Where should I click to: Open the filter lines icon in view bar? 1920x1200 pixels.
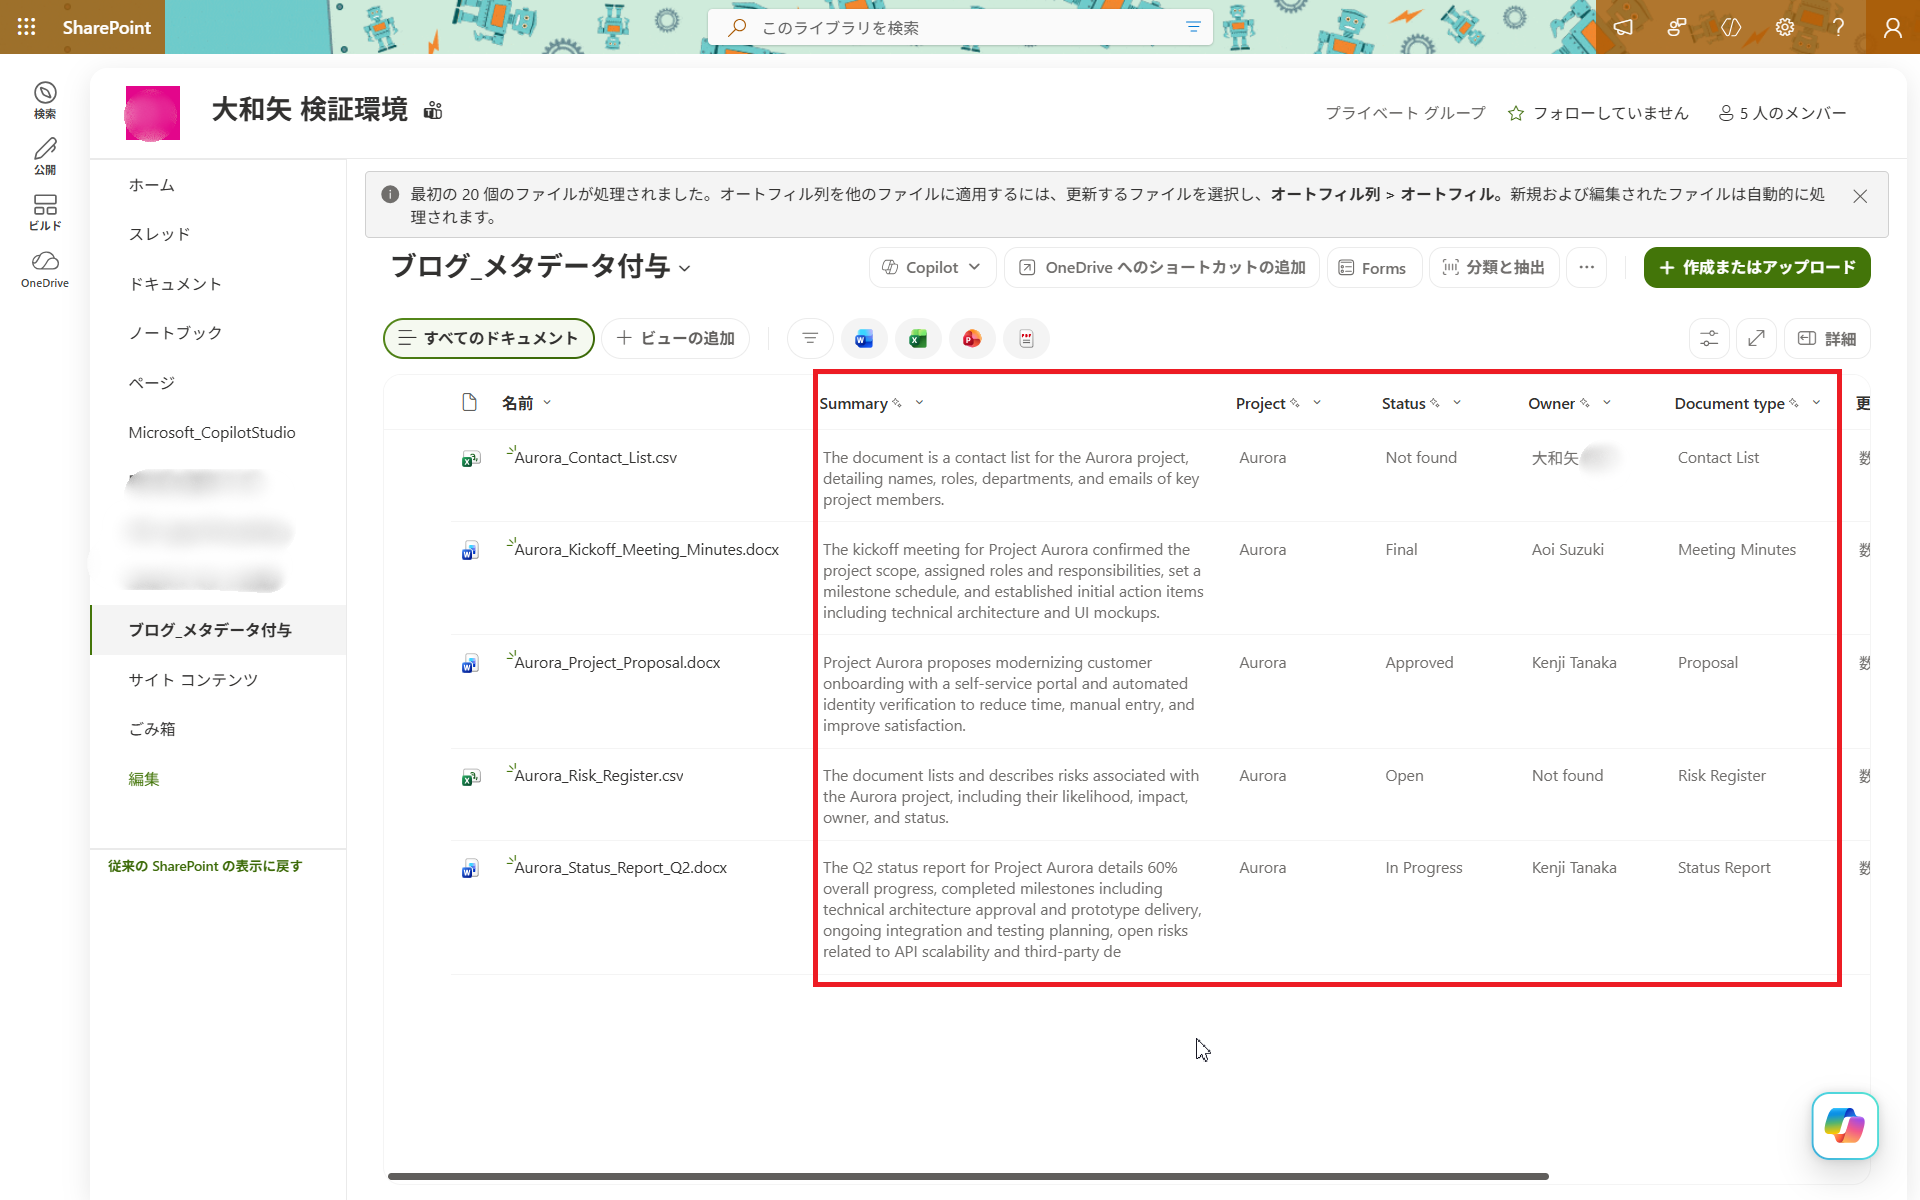coord(810,339)
